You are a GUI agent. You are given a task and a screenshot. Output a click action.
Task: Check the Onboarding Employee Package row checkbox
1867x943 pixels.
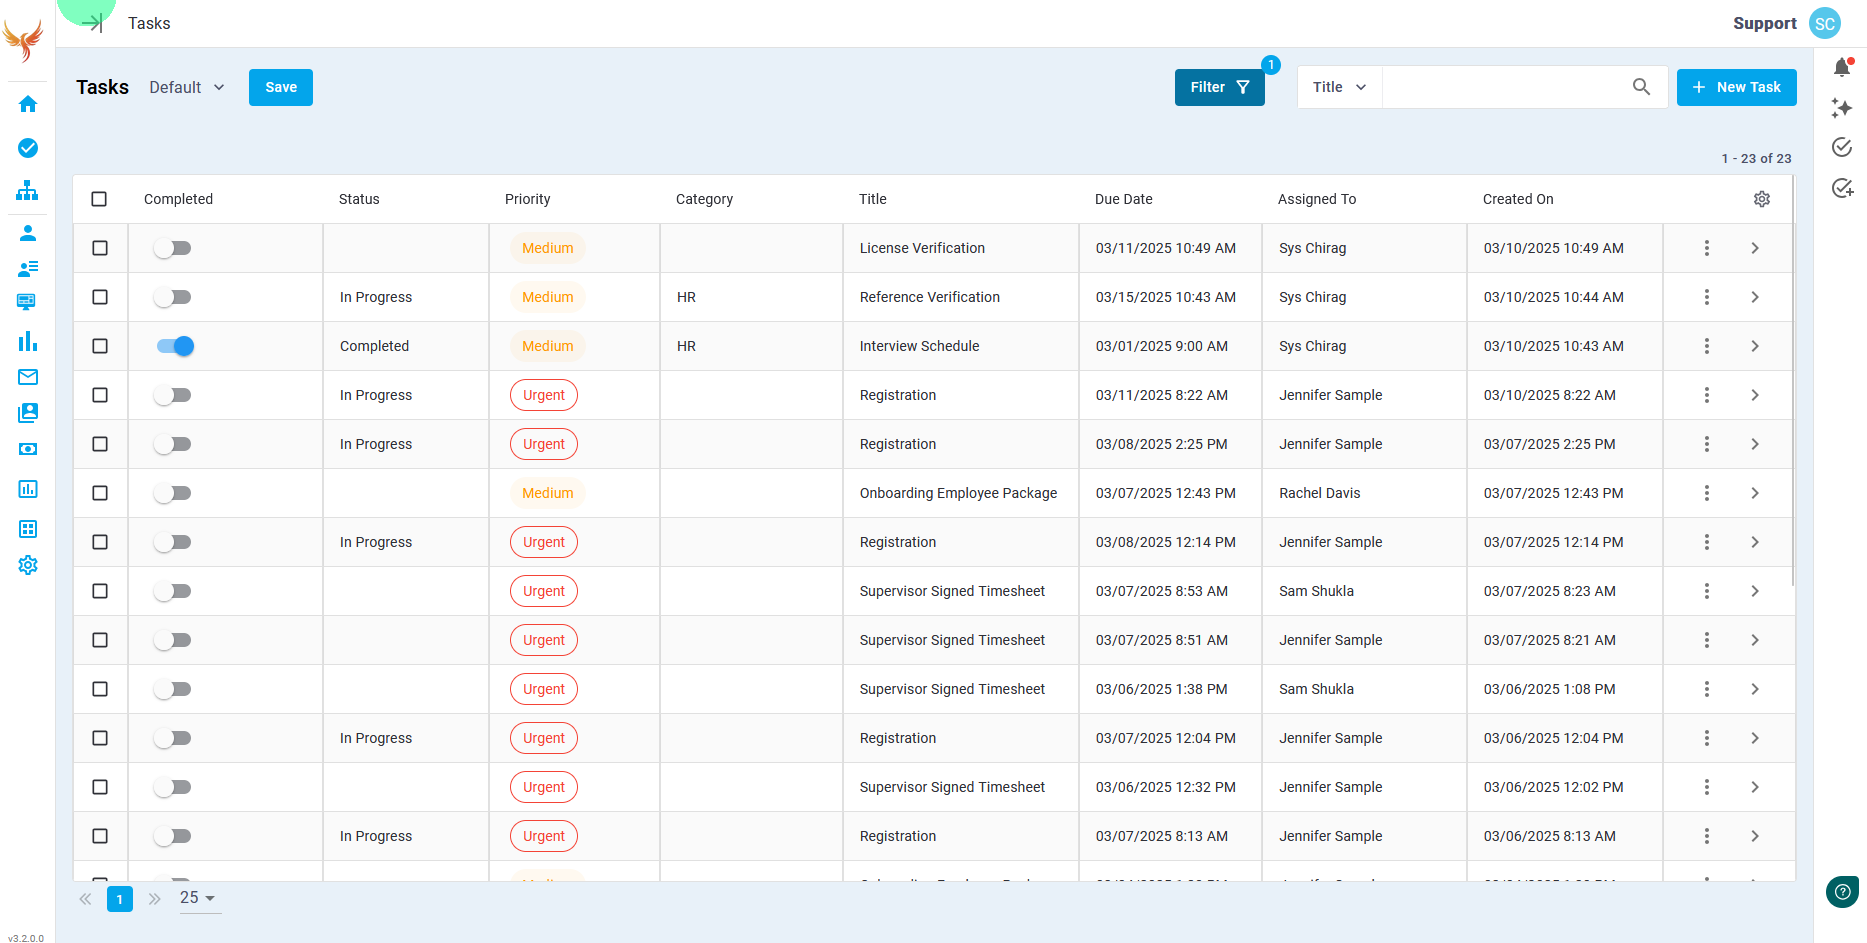100,493
